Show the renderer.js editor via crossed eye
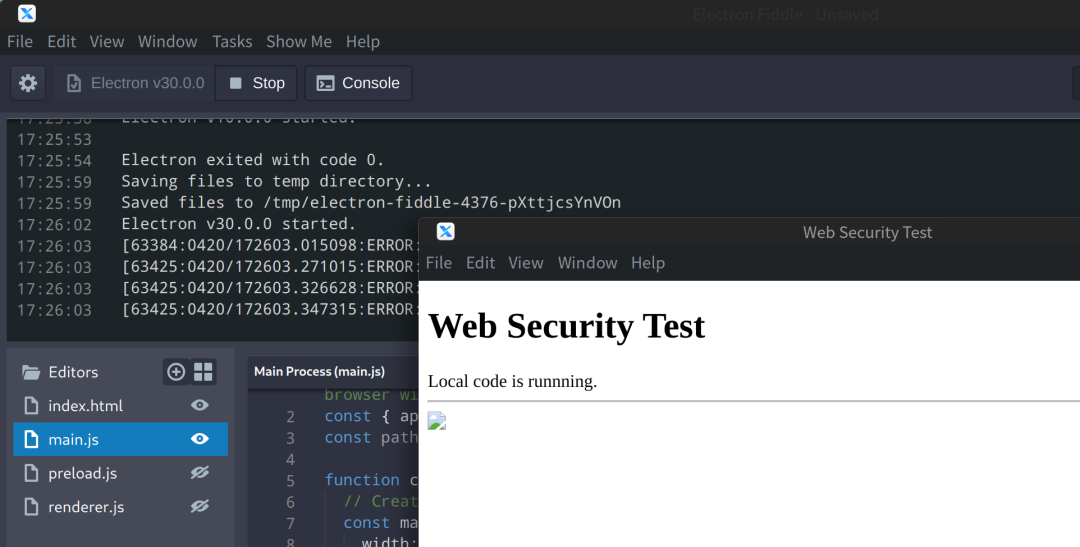The height and width of the screenshot is (547, 1080). click(x=200, y=506)
